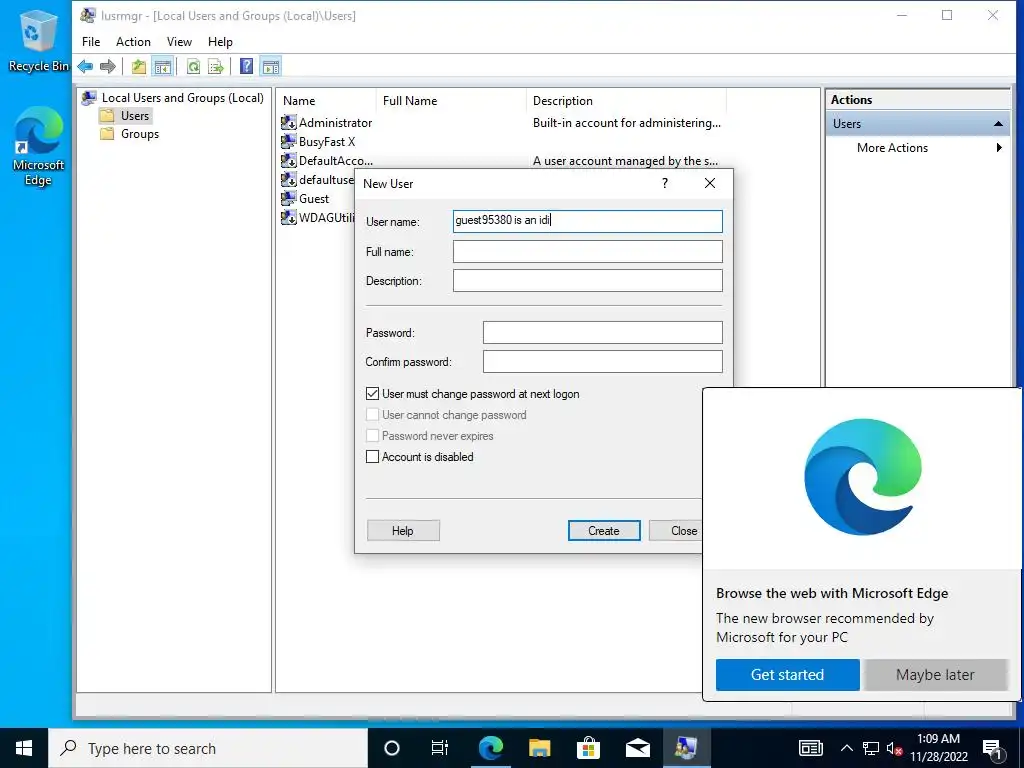Click the Full Name column header

tap(451, 101)
